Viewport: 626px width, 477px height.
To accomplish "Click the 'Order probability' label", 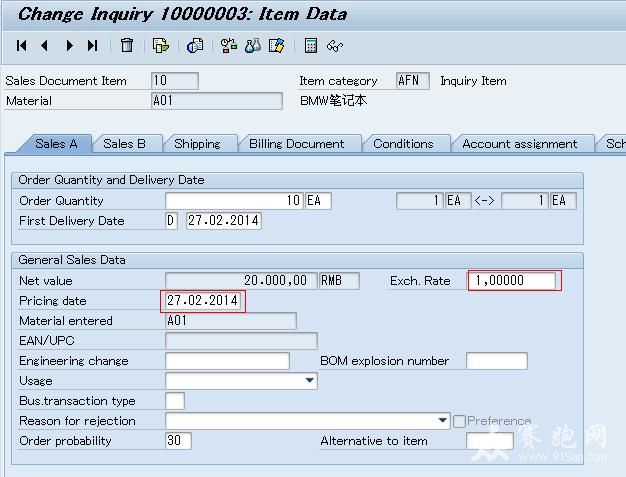I will click(x=65, y=441).
